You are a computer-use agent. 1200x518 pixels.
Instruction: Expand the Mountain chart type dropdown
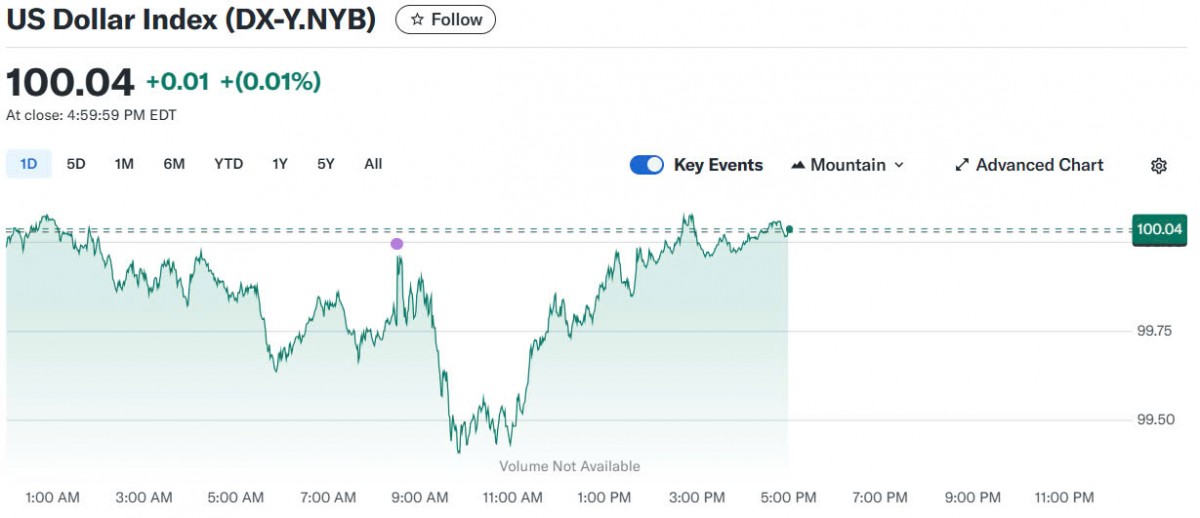tap(898, 166)
